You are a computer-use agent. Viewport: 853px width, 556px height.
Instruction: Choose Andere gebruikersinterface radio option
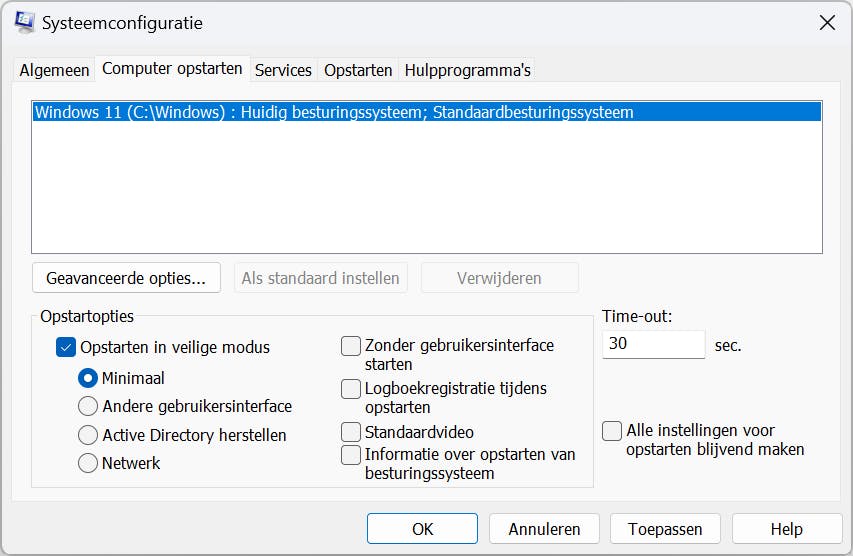tap(88, 407)
